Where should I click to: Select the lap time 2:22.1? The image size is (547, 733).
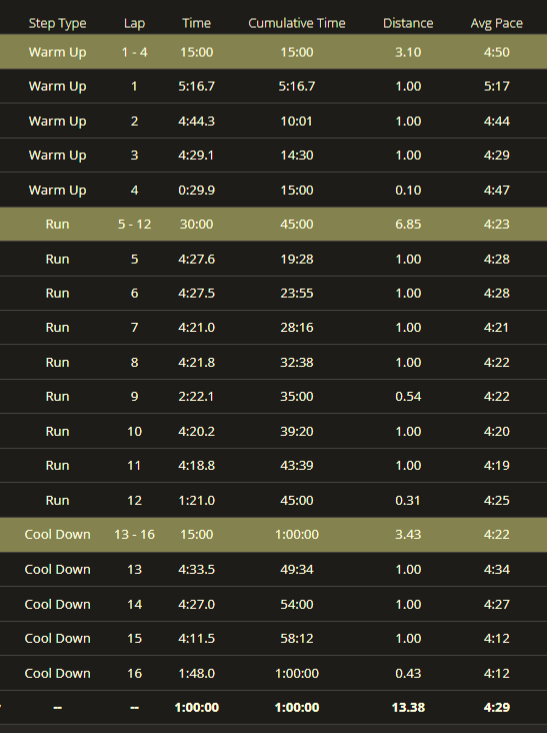coord(196,396)
